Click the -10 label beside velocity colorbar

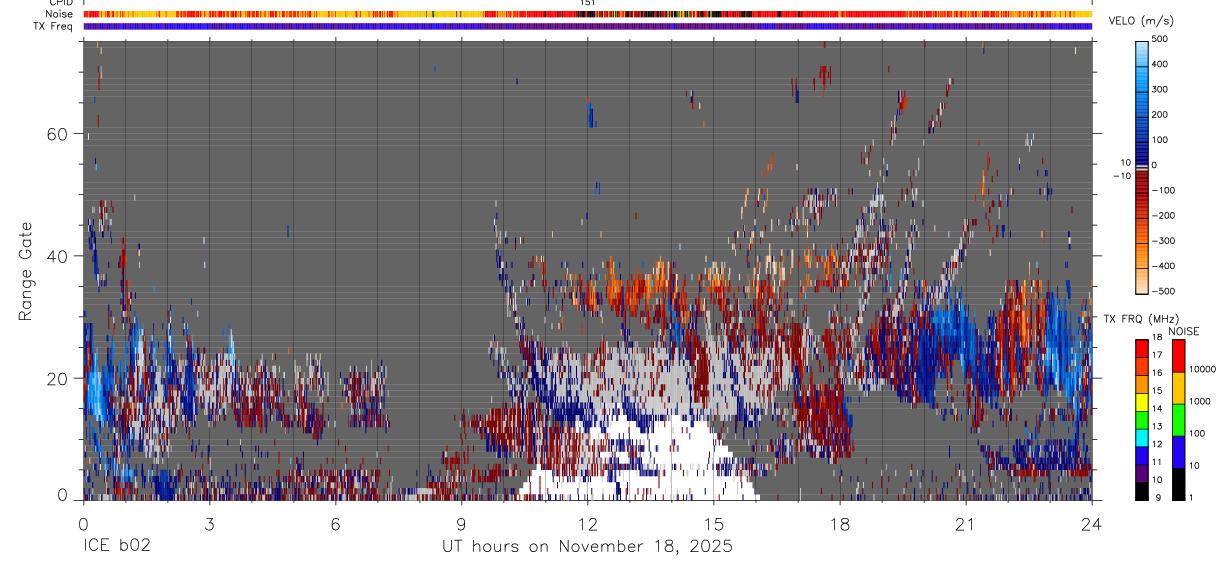(x=1123, y=175)
